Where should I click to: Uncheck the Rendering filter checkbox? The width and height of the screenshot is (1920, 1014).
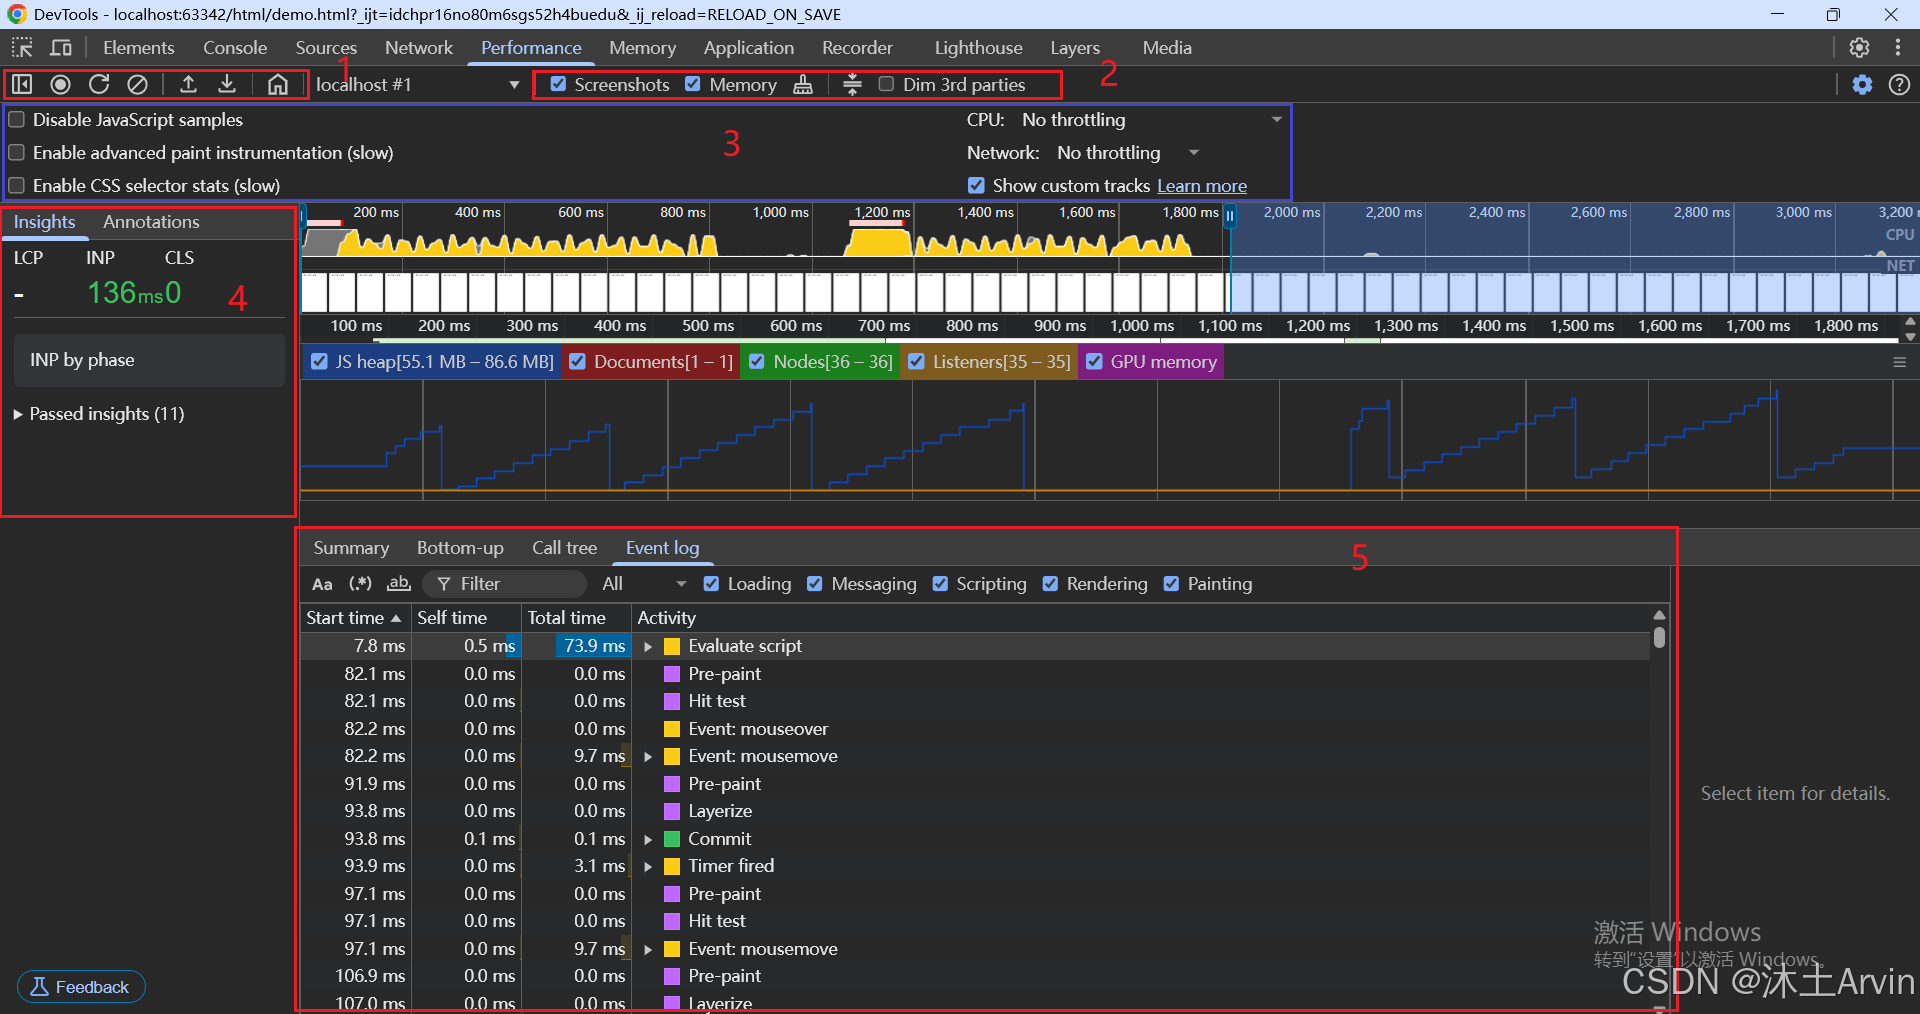(x=1050, y=584)
